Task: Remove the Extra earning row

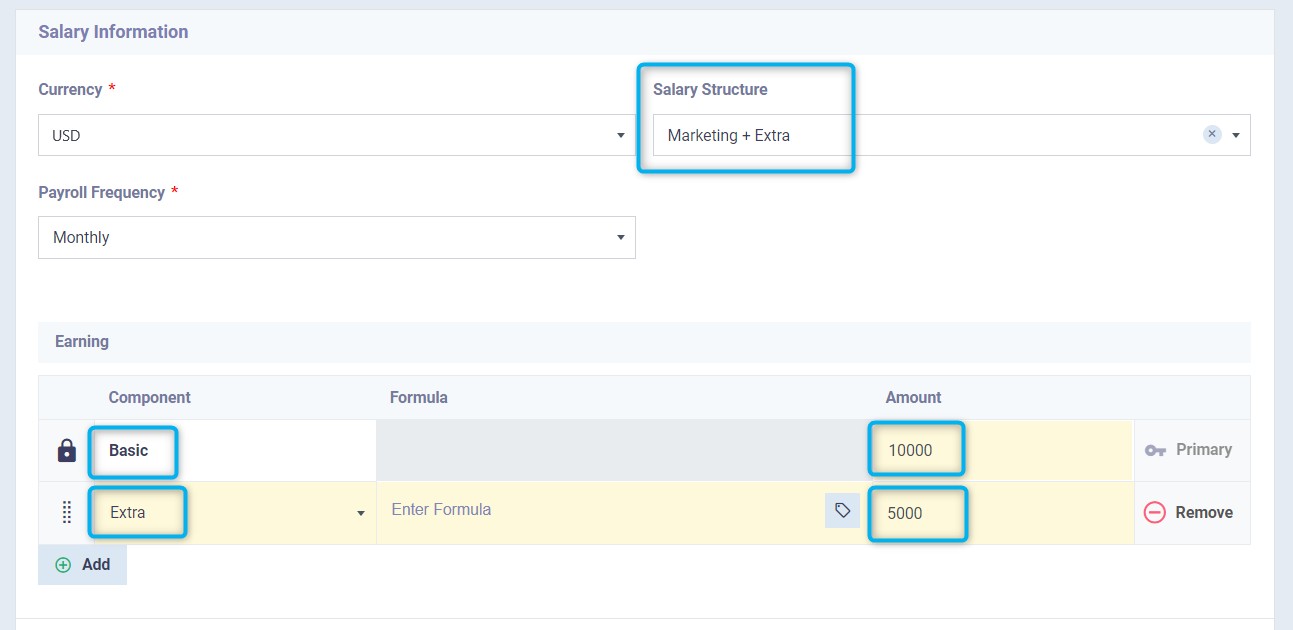Action: [x=1189, y=513]
